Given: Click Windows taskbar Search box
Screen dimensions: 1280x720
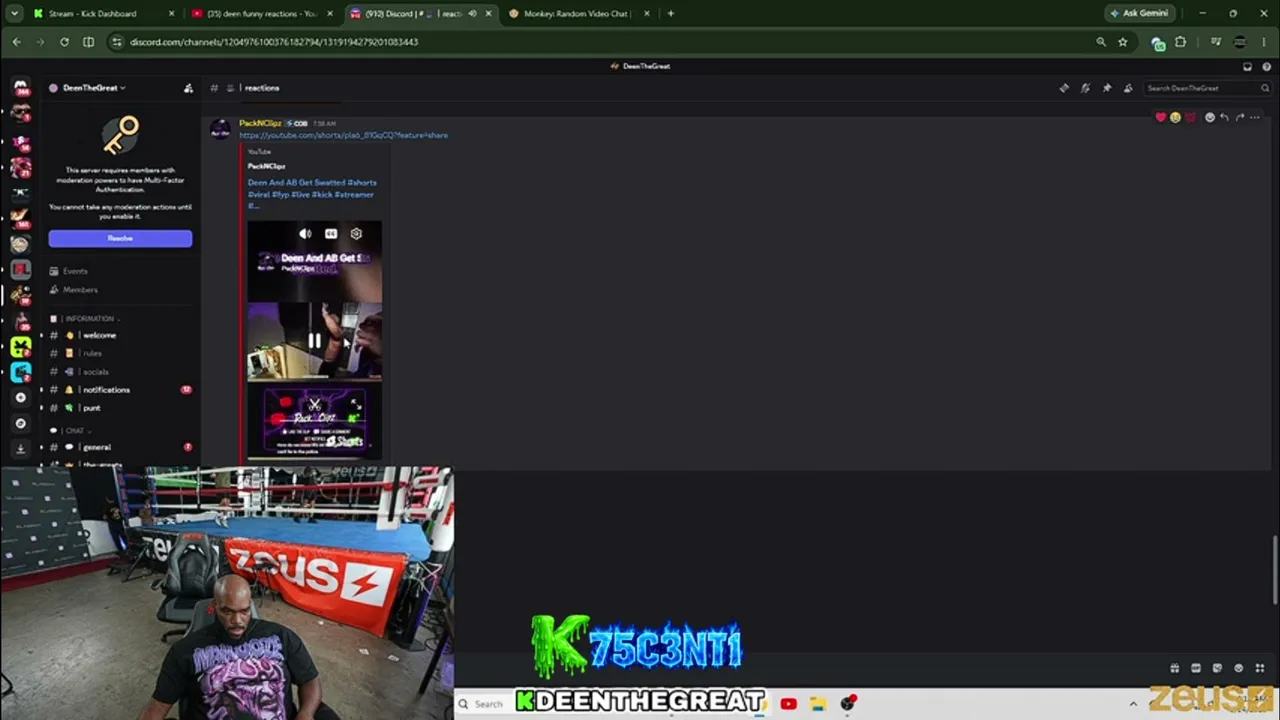Looking at the screenshot, I should point(482,704).
